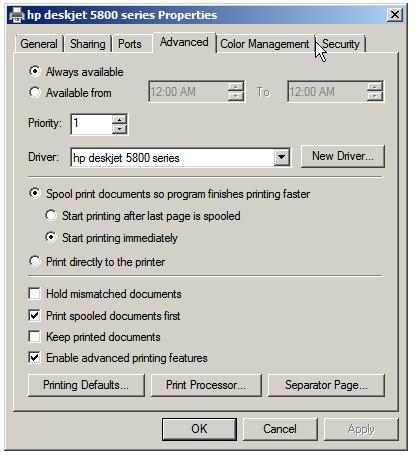
Task: Click the To end time field
Action: click(327, 92)
